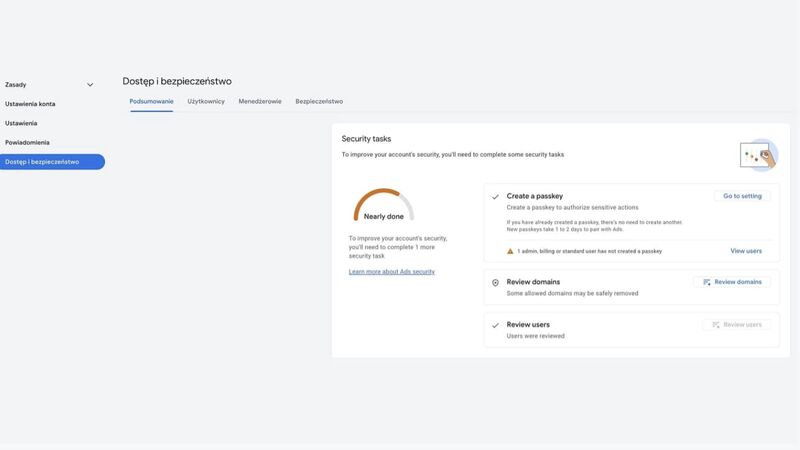Click the checkmark icon beside Create a passkey

point(495,197)
